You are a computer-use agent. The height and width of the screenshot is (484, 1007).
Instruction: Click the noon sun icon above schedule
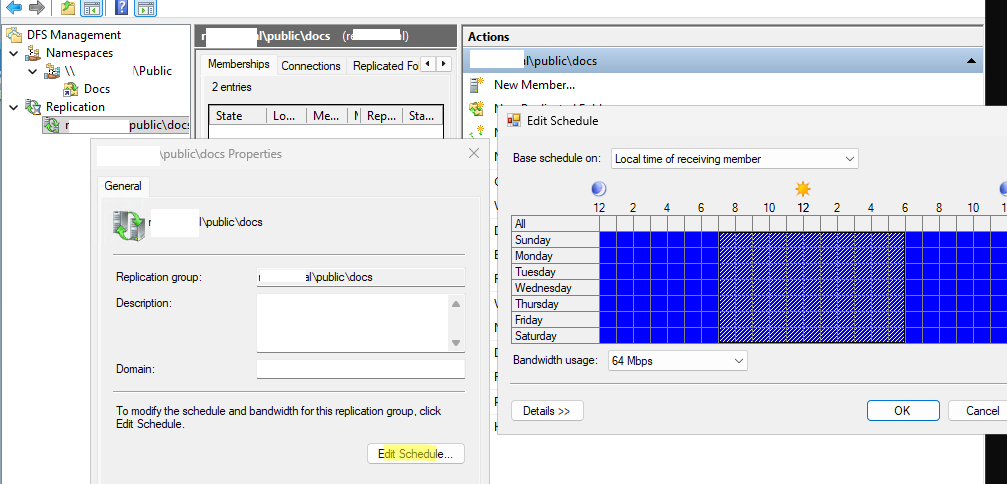pyautogui.click(x=802, y=189)
